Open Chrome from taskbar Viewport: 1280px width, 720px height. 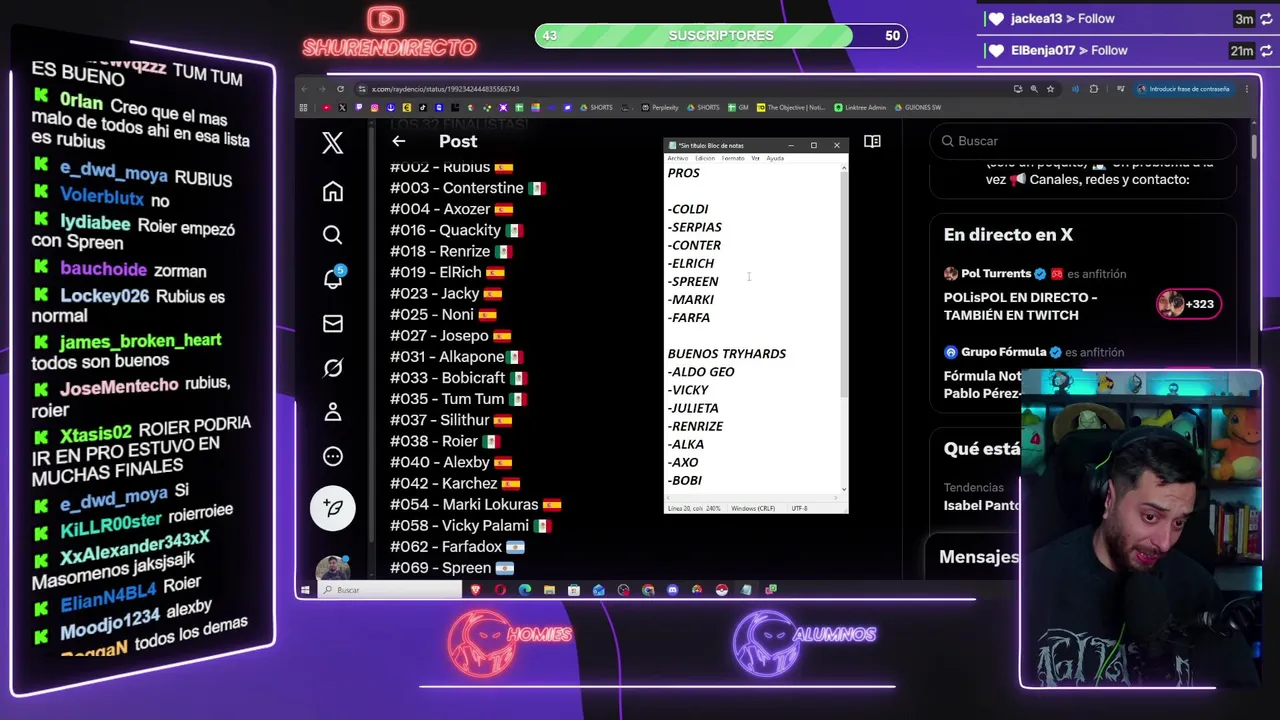coord(648,590)
